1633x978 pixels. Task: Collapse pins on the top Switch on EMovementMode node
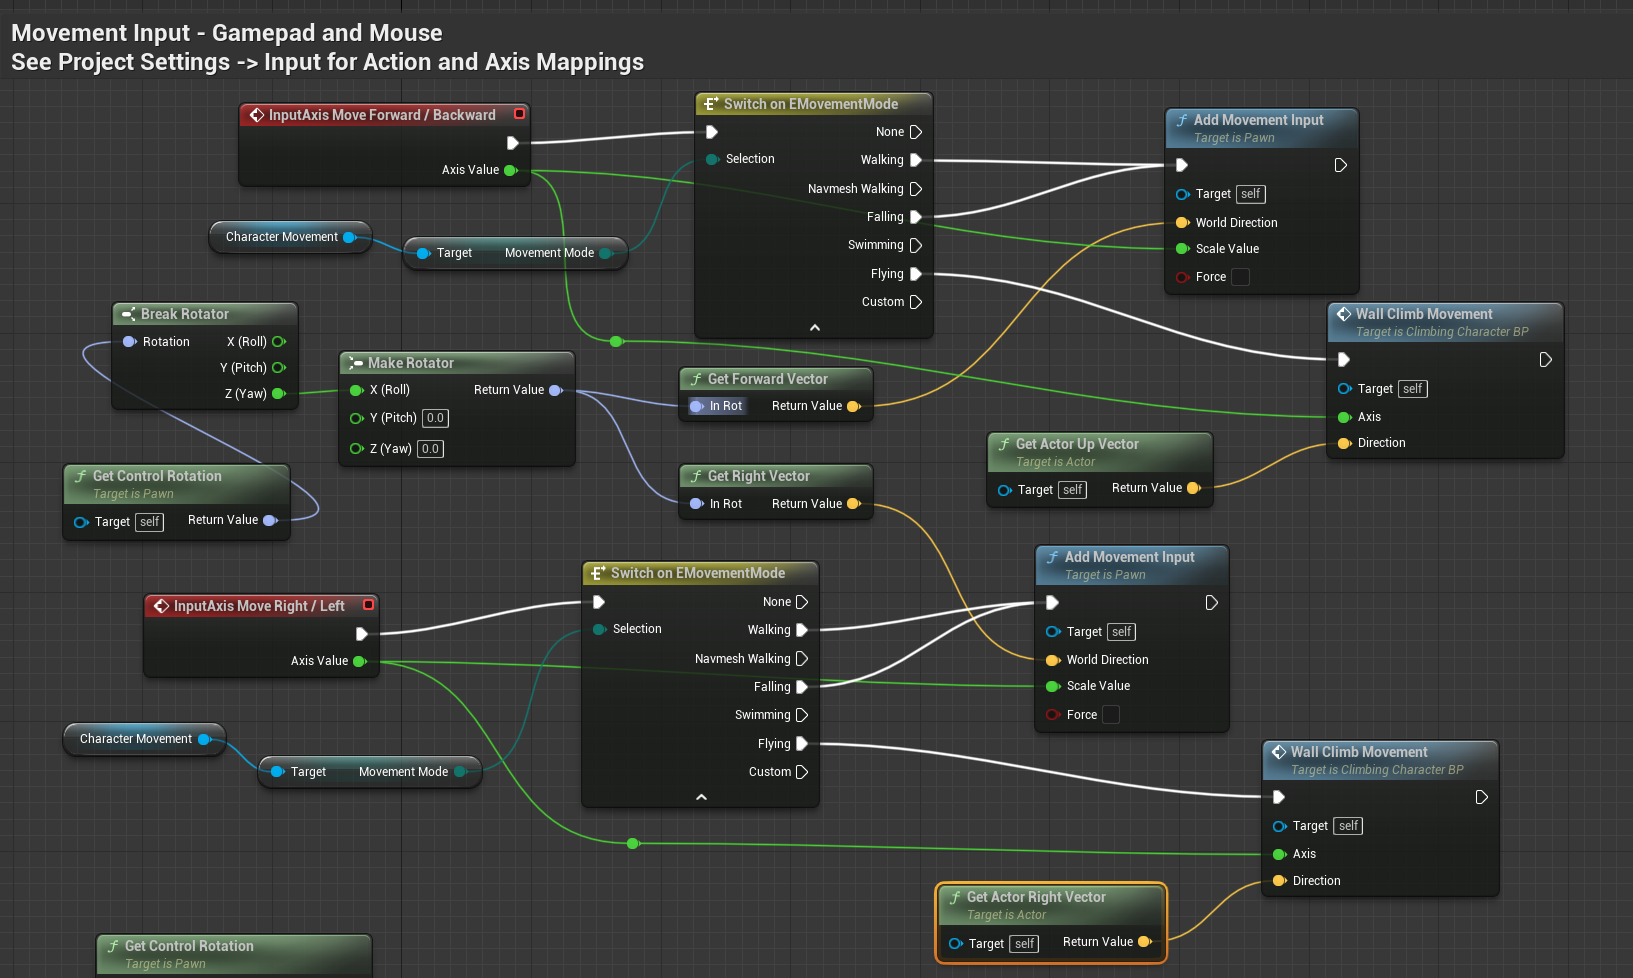[x=814, y=328]
